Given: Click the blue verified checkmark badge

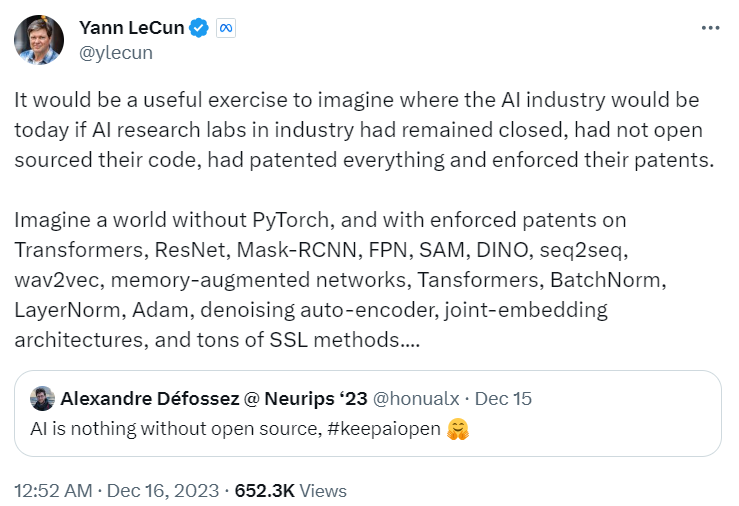Looking at the screenshot, I should coord(199,28).
